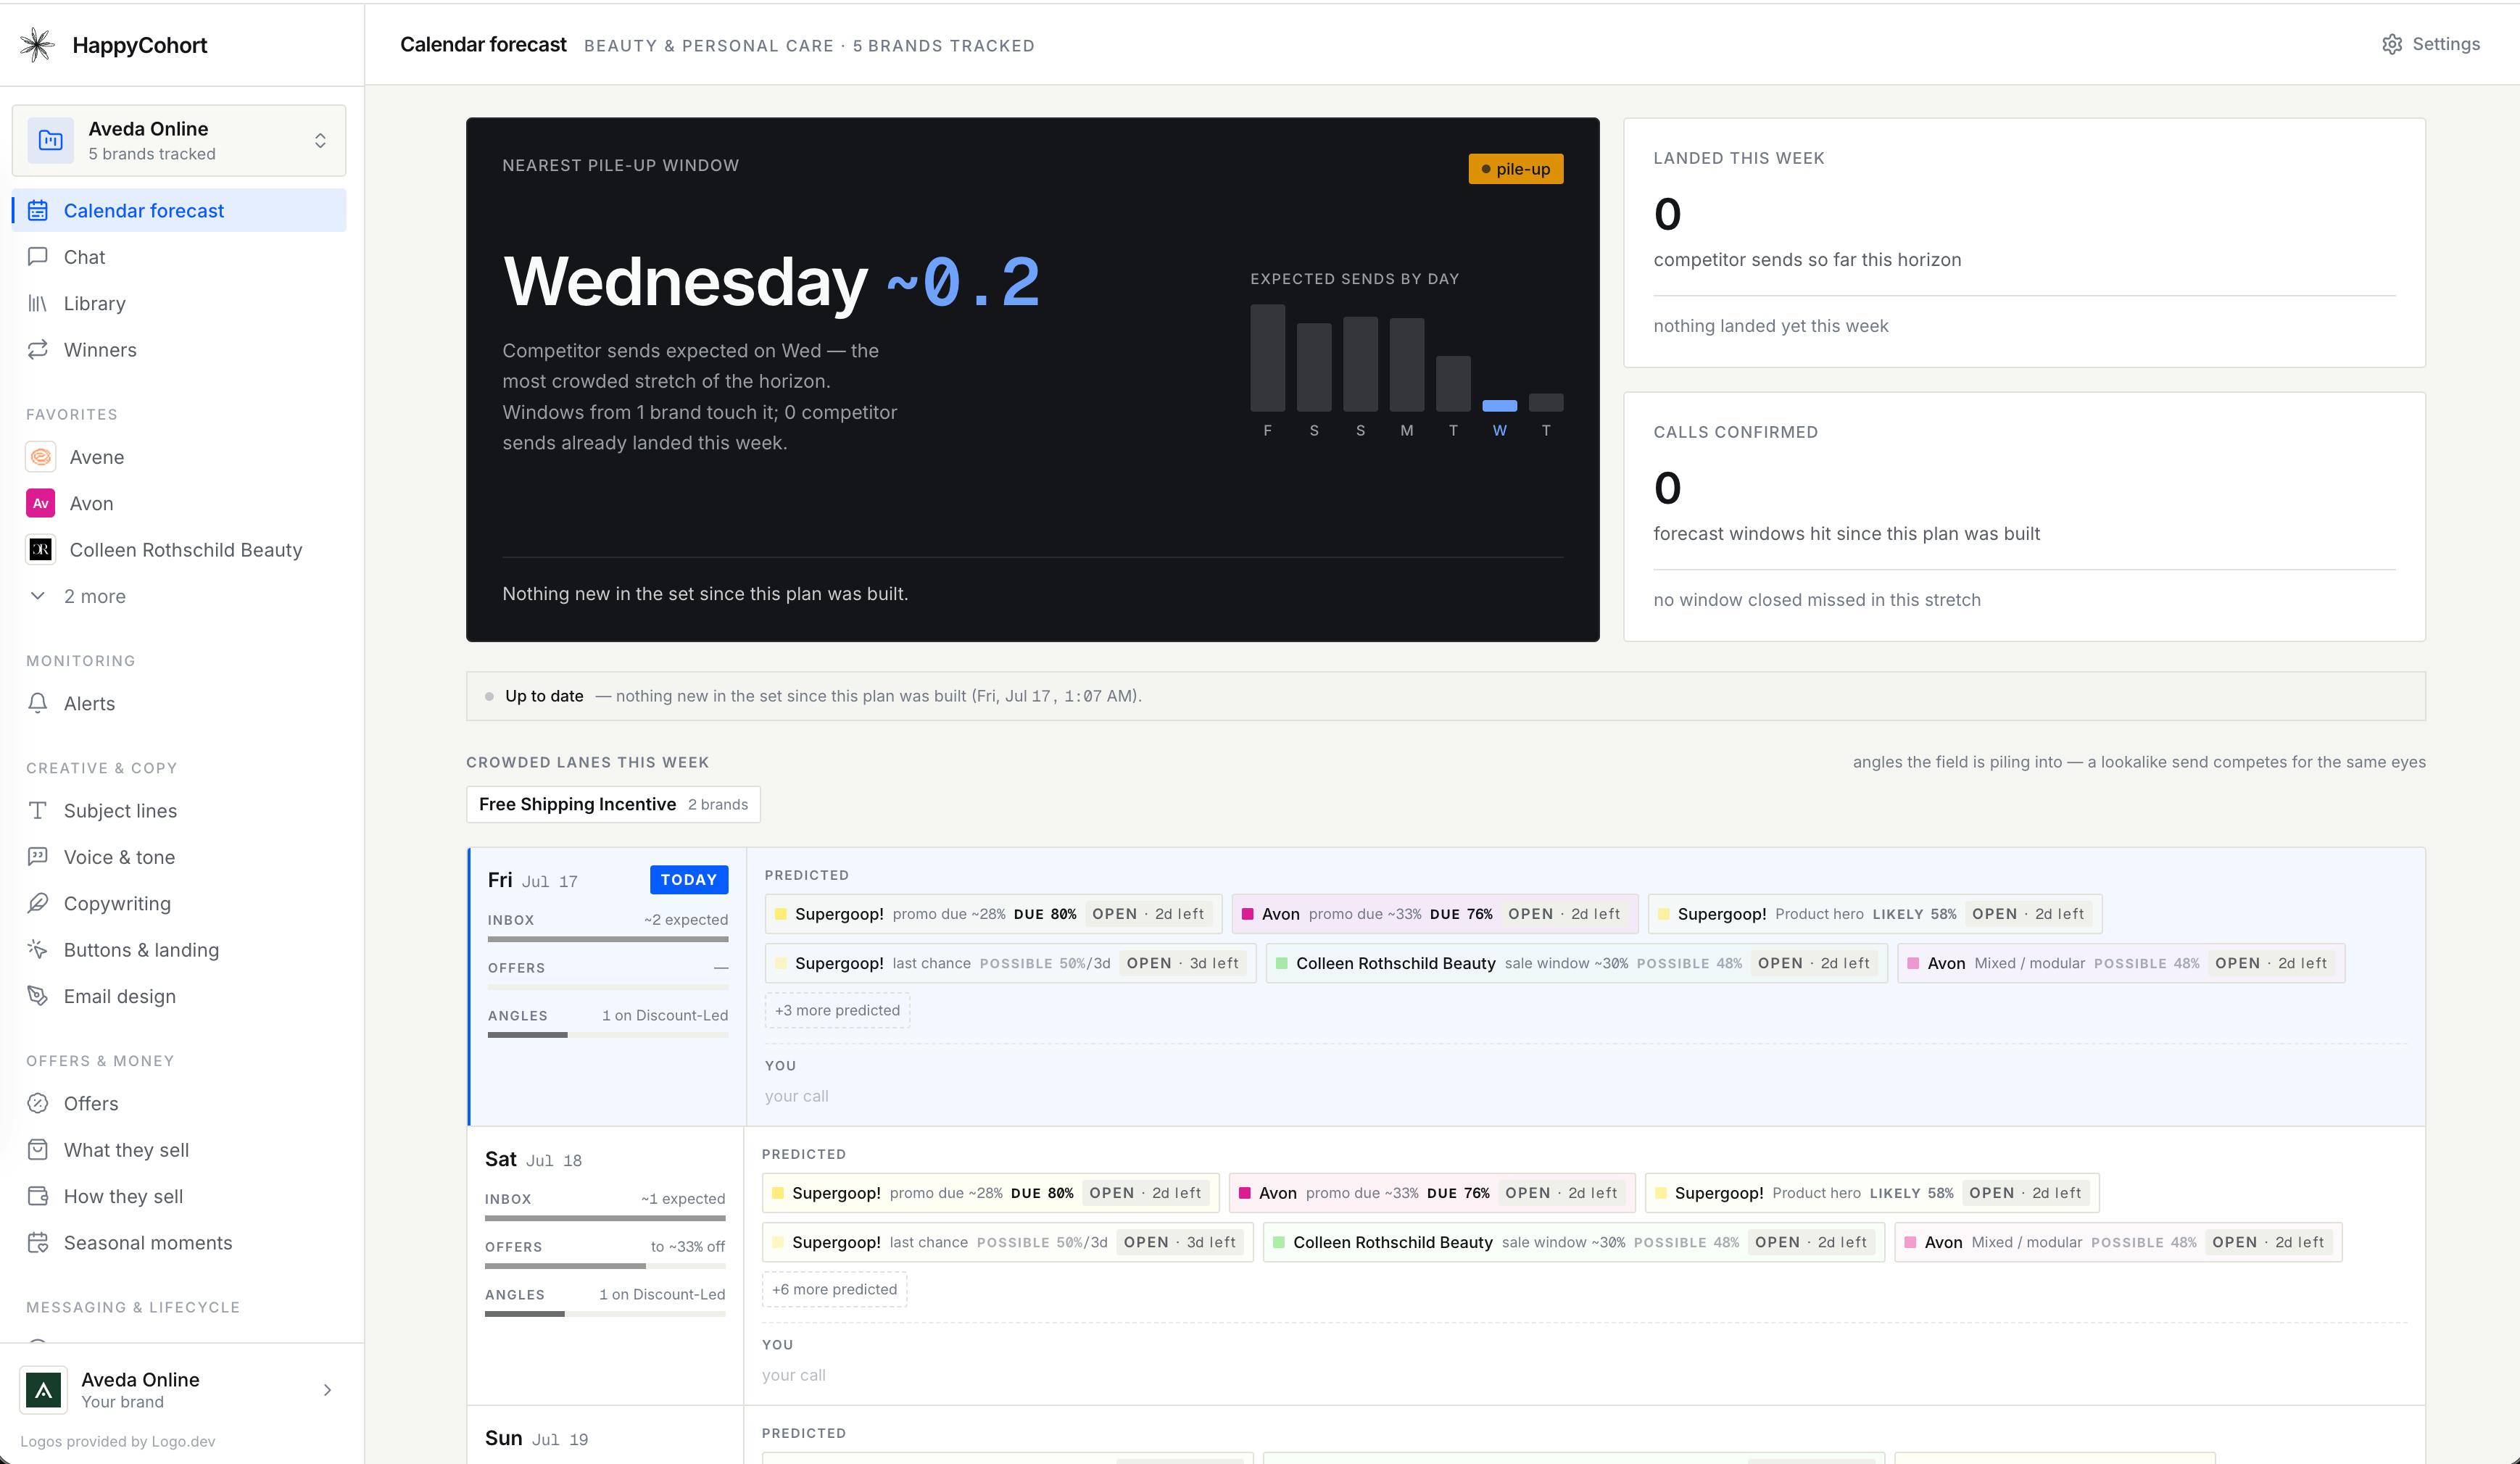Click the workspace folder icon beside Aveda Online

[x=50, y=140]
